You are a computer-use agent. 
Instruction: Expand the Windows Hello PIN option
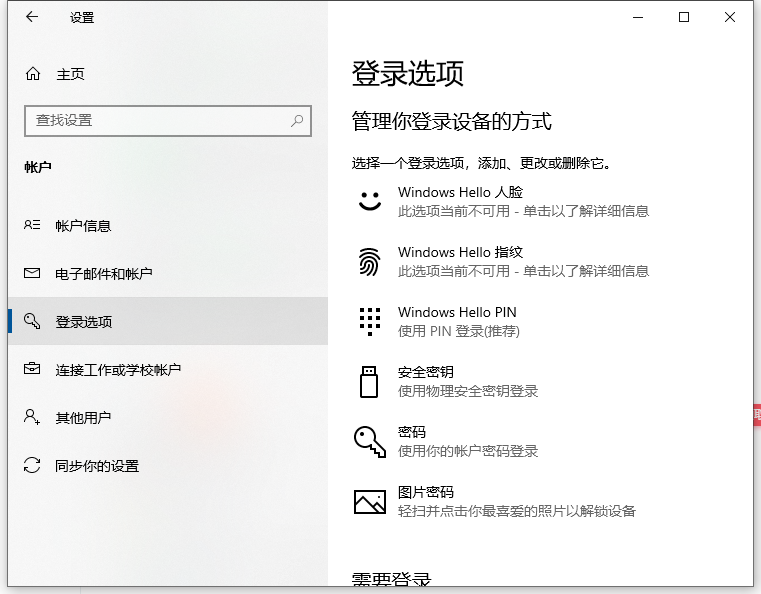(x=457, y=321)
